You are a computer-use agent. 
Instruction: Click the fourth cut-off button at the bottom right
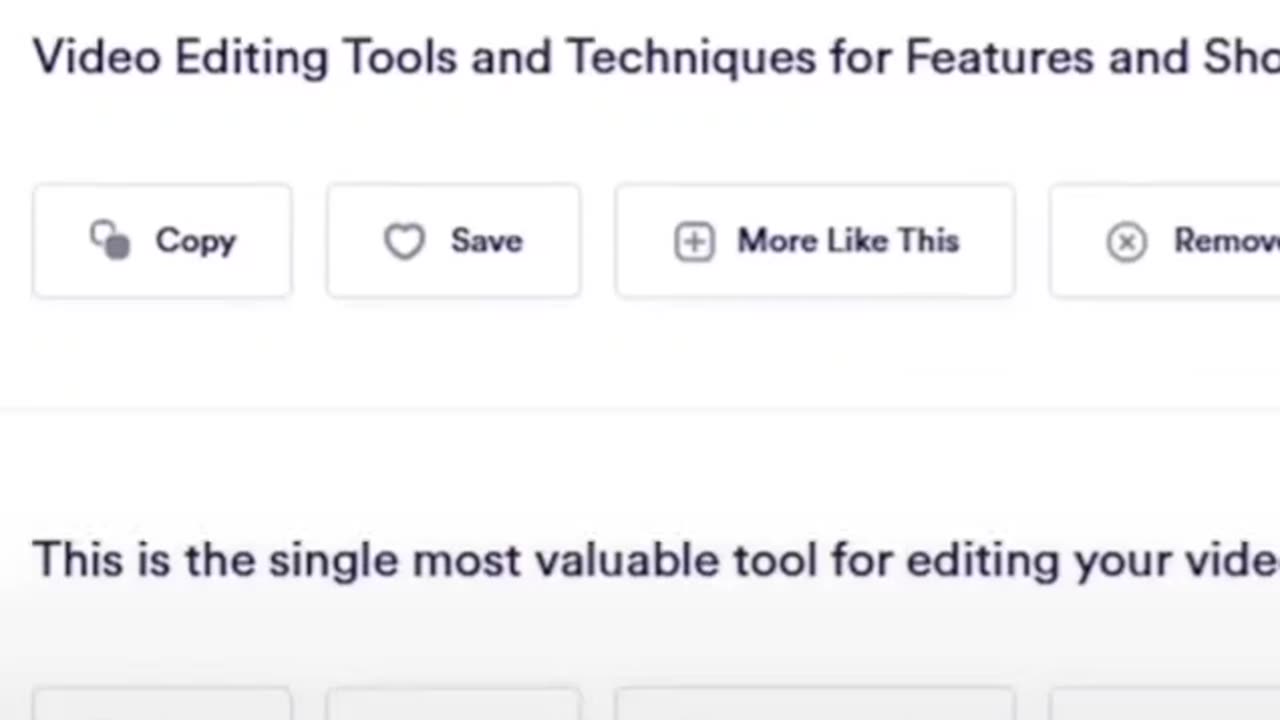click(1165, 703)
